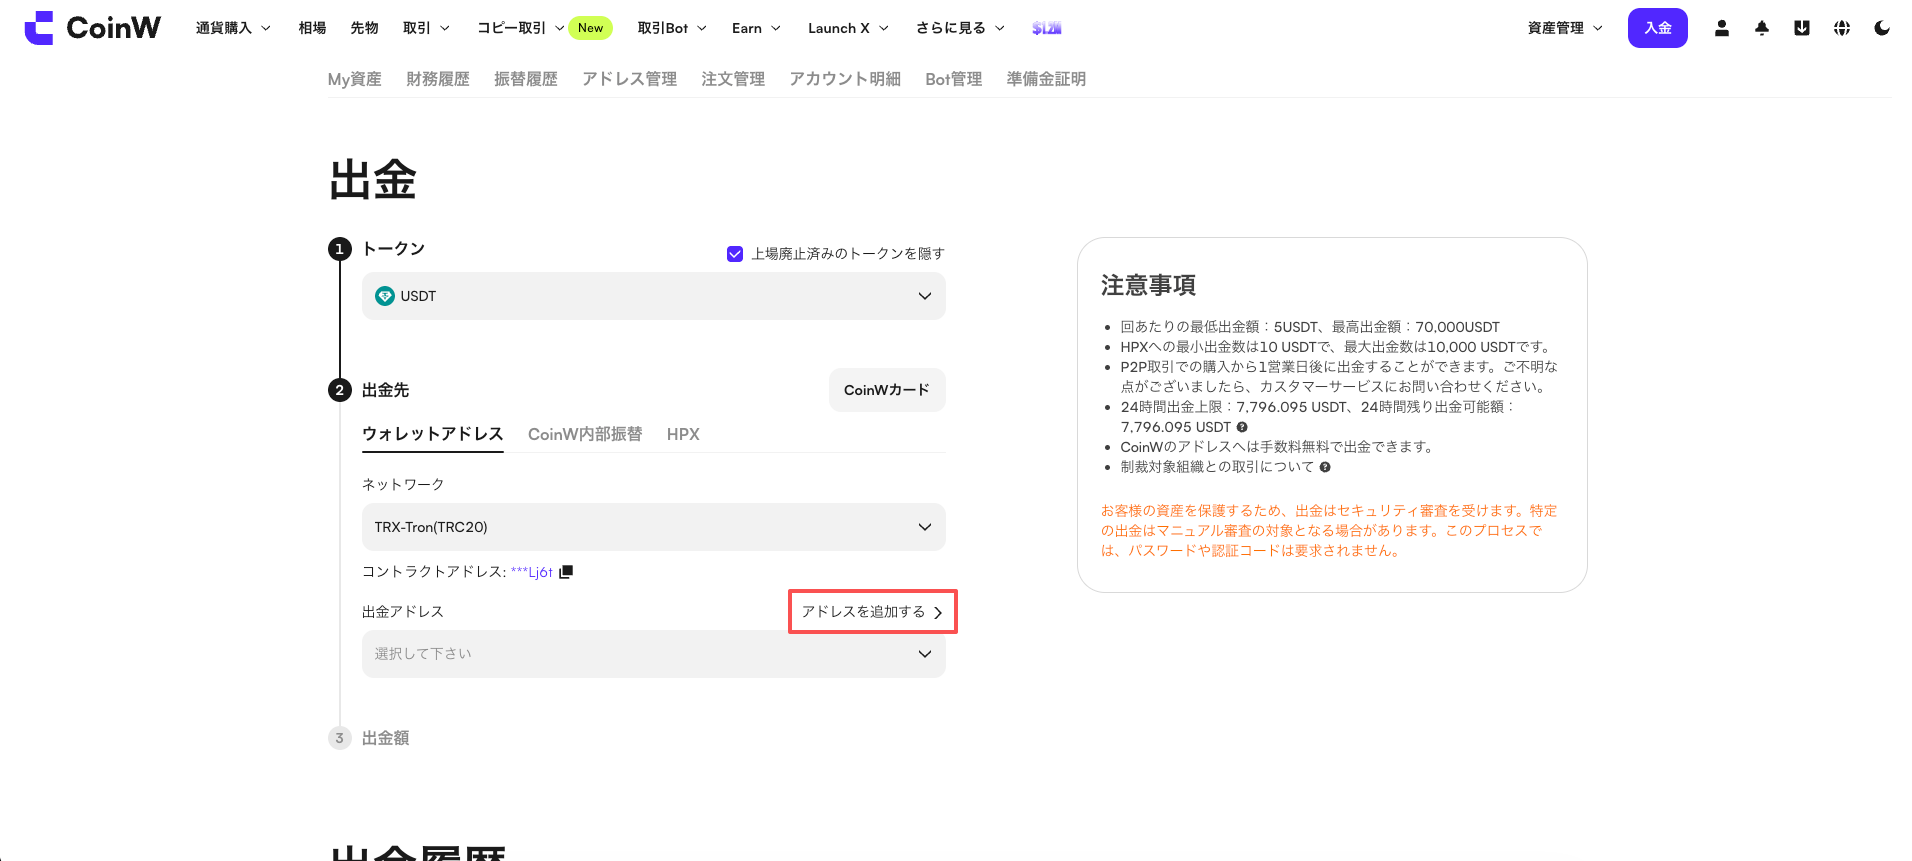
Task: Select the ウォレットアドレス tab
Action: tap(433, 434)
